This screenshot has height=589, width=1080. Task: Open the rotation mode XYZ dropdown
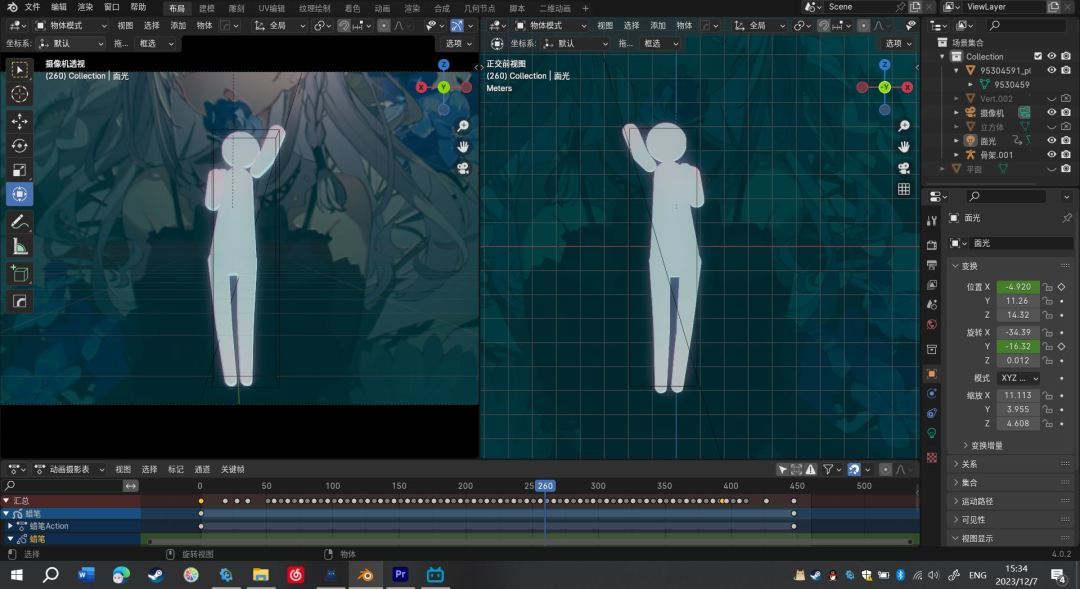[x=1018, y=378]
